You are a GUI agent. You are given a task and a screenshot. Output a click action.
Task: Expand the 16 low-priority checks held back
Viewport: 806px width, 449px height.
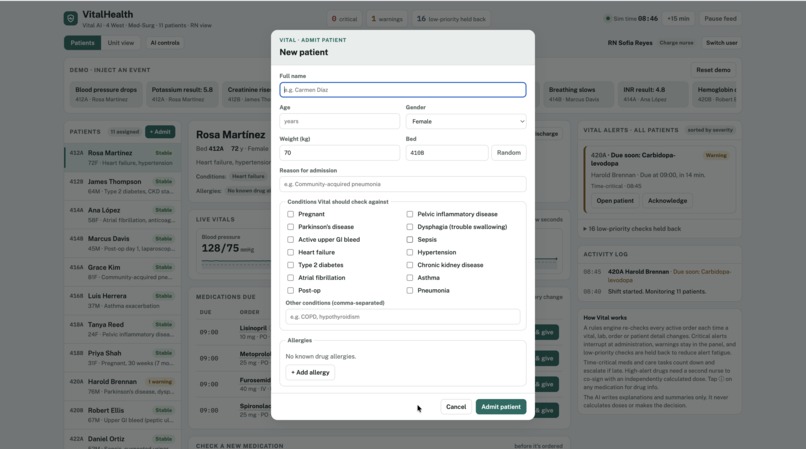tap(632, 229)
